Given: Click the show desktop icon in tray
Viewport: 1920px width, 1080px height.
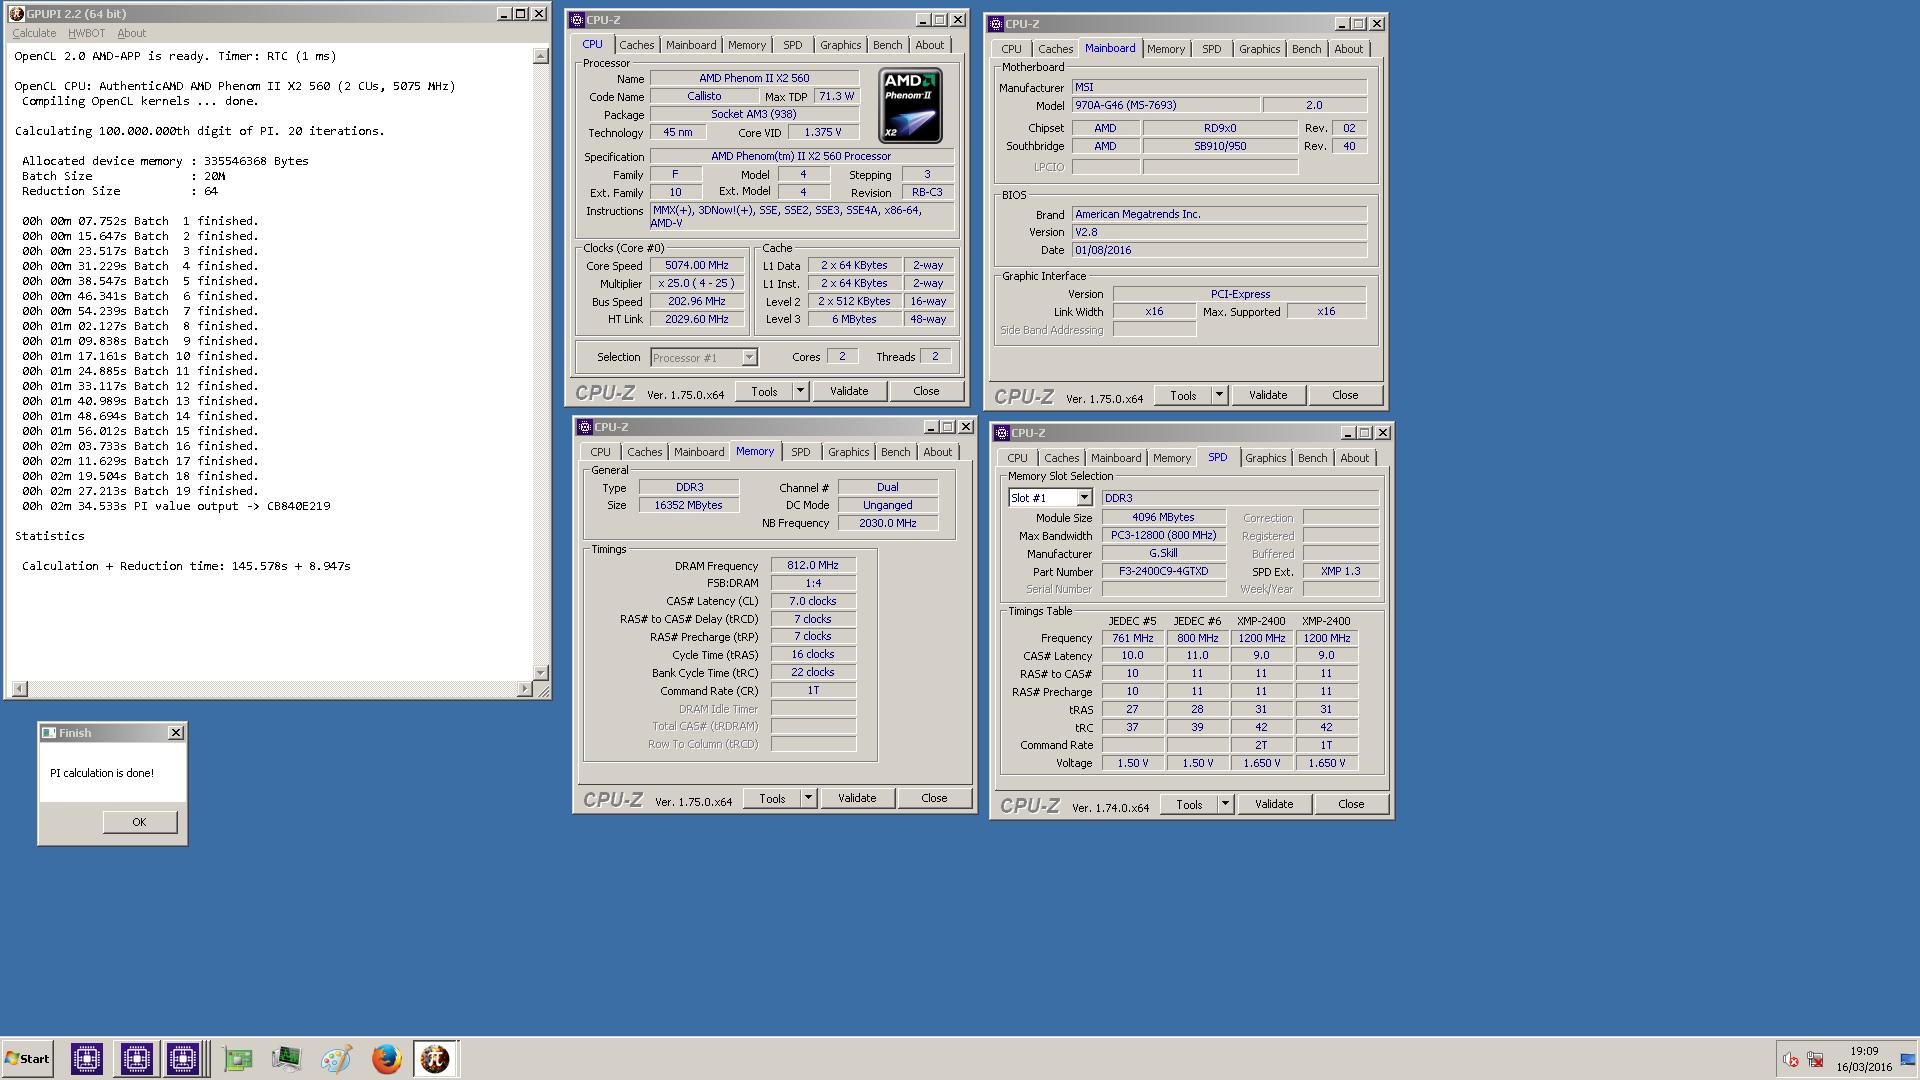Looking at the screenshot, I should click(x=1907, y=1060).
